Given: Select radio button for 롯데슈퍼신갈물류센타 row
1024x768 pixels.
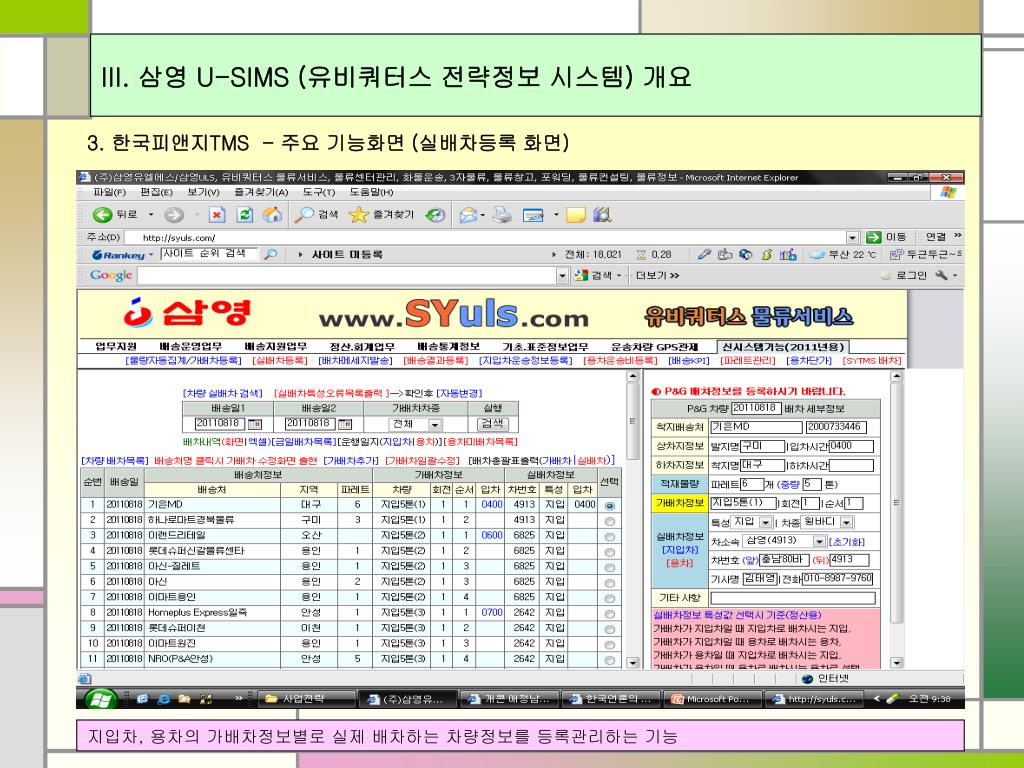Looking at the screenshot, I should (609, 552).
